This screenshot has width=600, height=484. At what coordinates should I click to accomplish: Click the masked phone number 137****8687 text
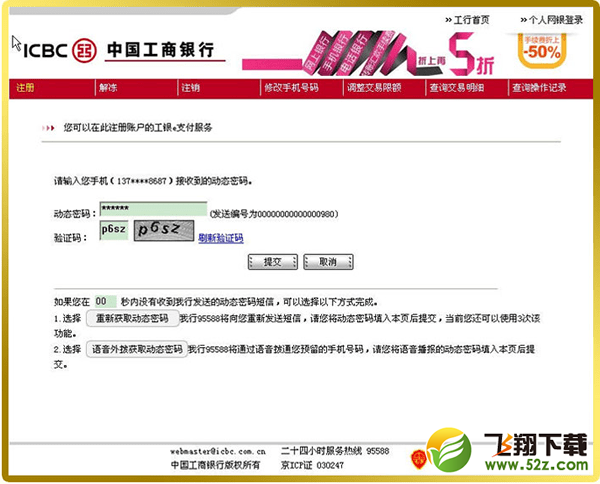click(x=142, y=181)
